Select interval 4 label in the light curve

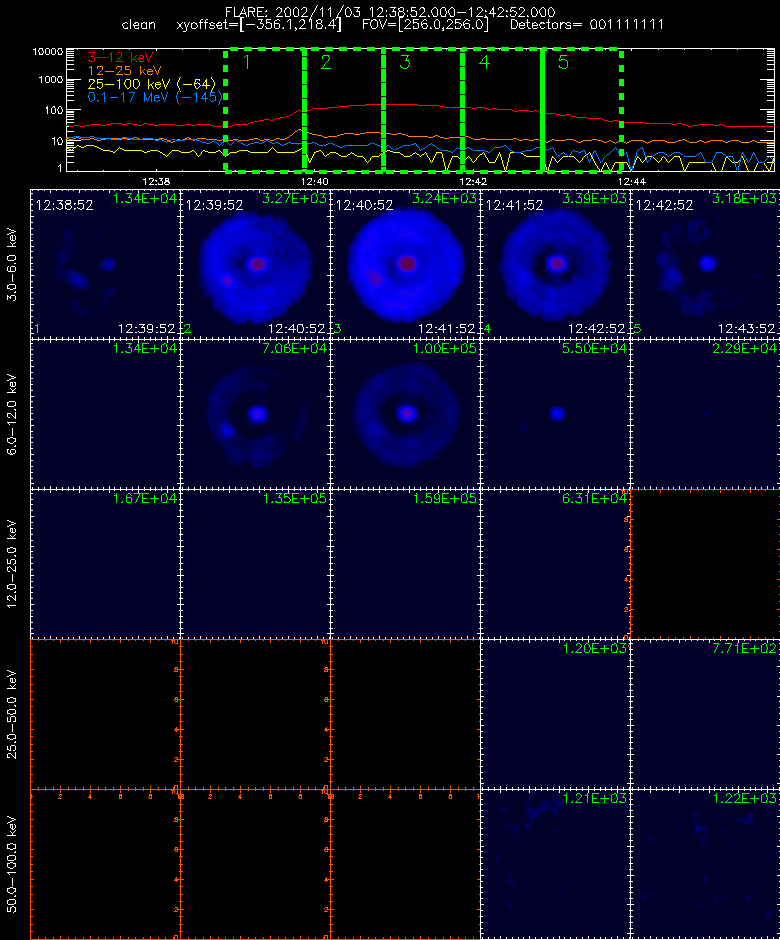point(484,62)
